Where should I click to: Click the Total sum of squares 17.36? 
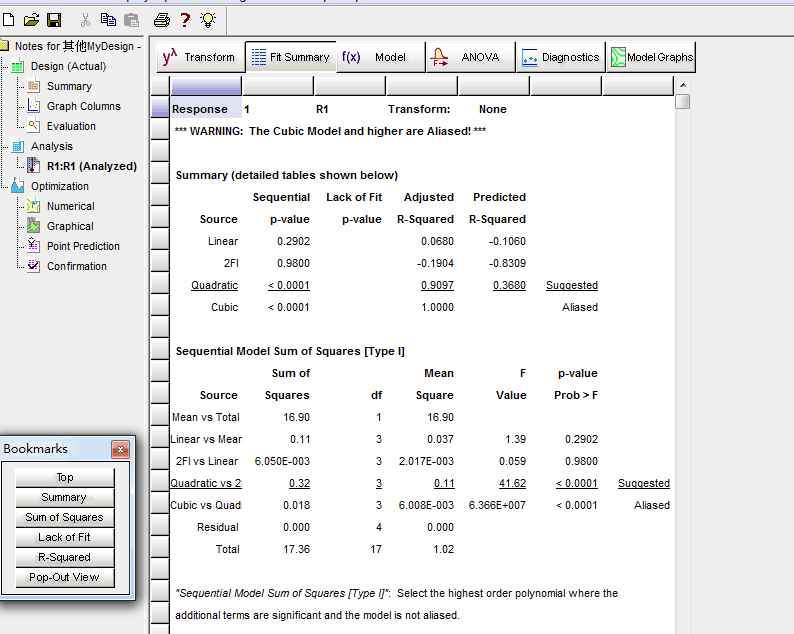(x=297, y=549)
